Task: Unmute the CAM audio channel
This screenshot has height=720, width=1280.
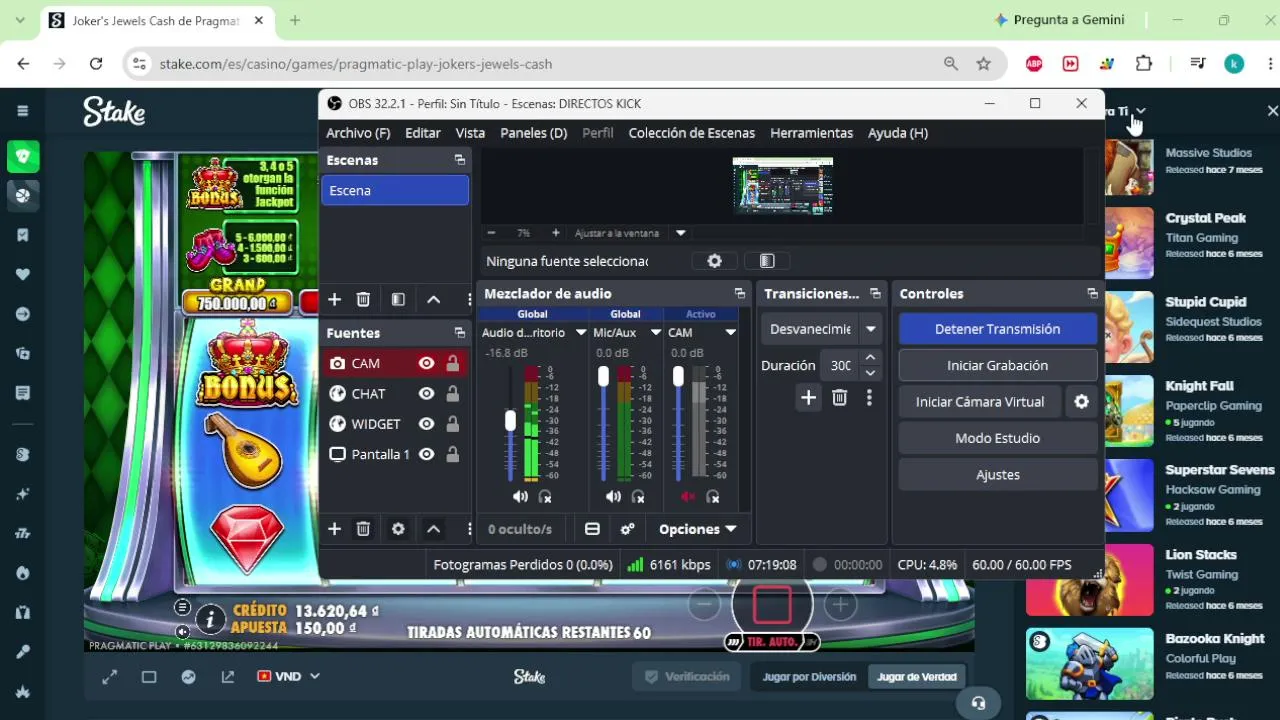Action: tap(687, 496)
